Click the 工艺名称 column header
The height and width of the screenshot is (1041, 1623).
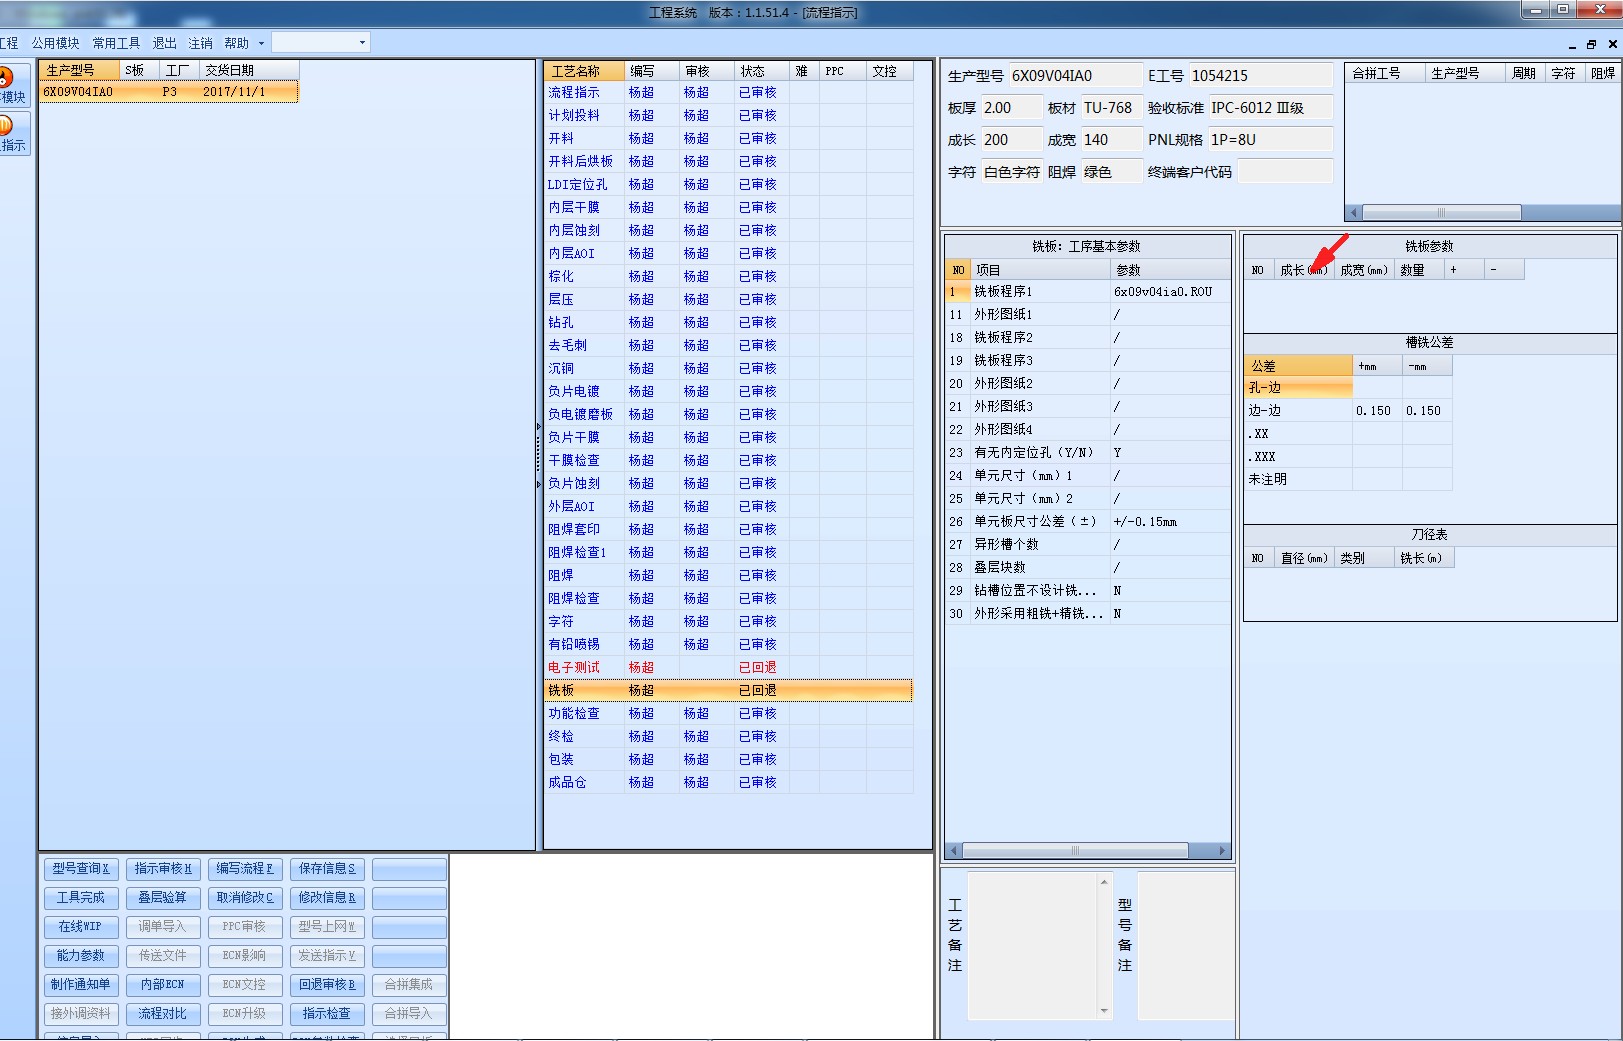pyautogui.click(x=584, y=71)
